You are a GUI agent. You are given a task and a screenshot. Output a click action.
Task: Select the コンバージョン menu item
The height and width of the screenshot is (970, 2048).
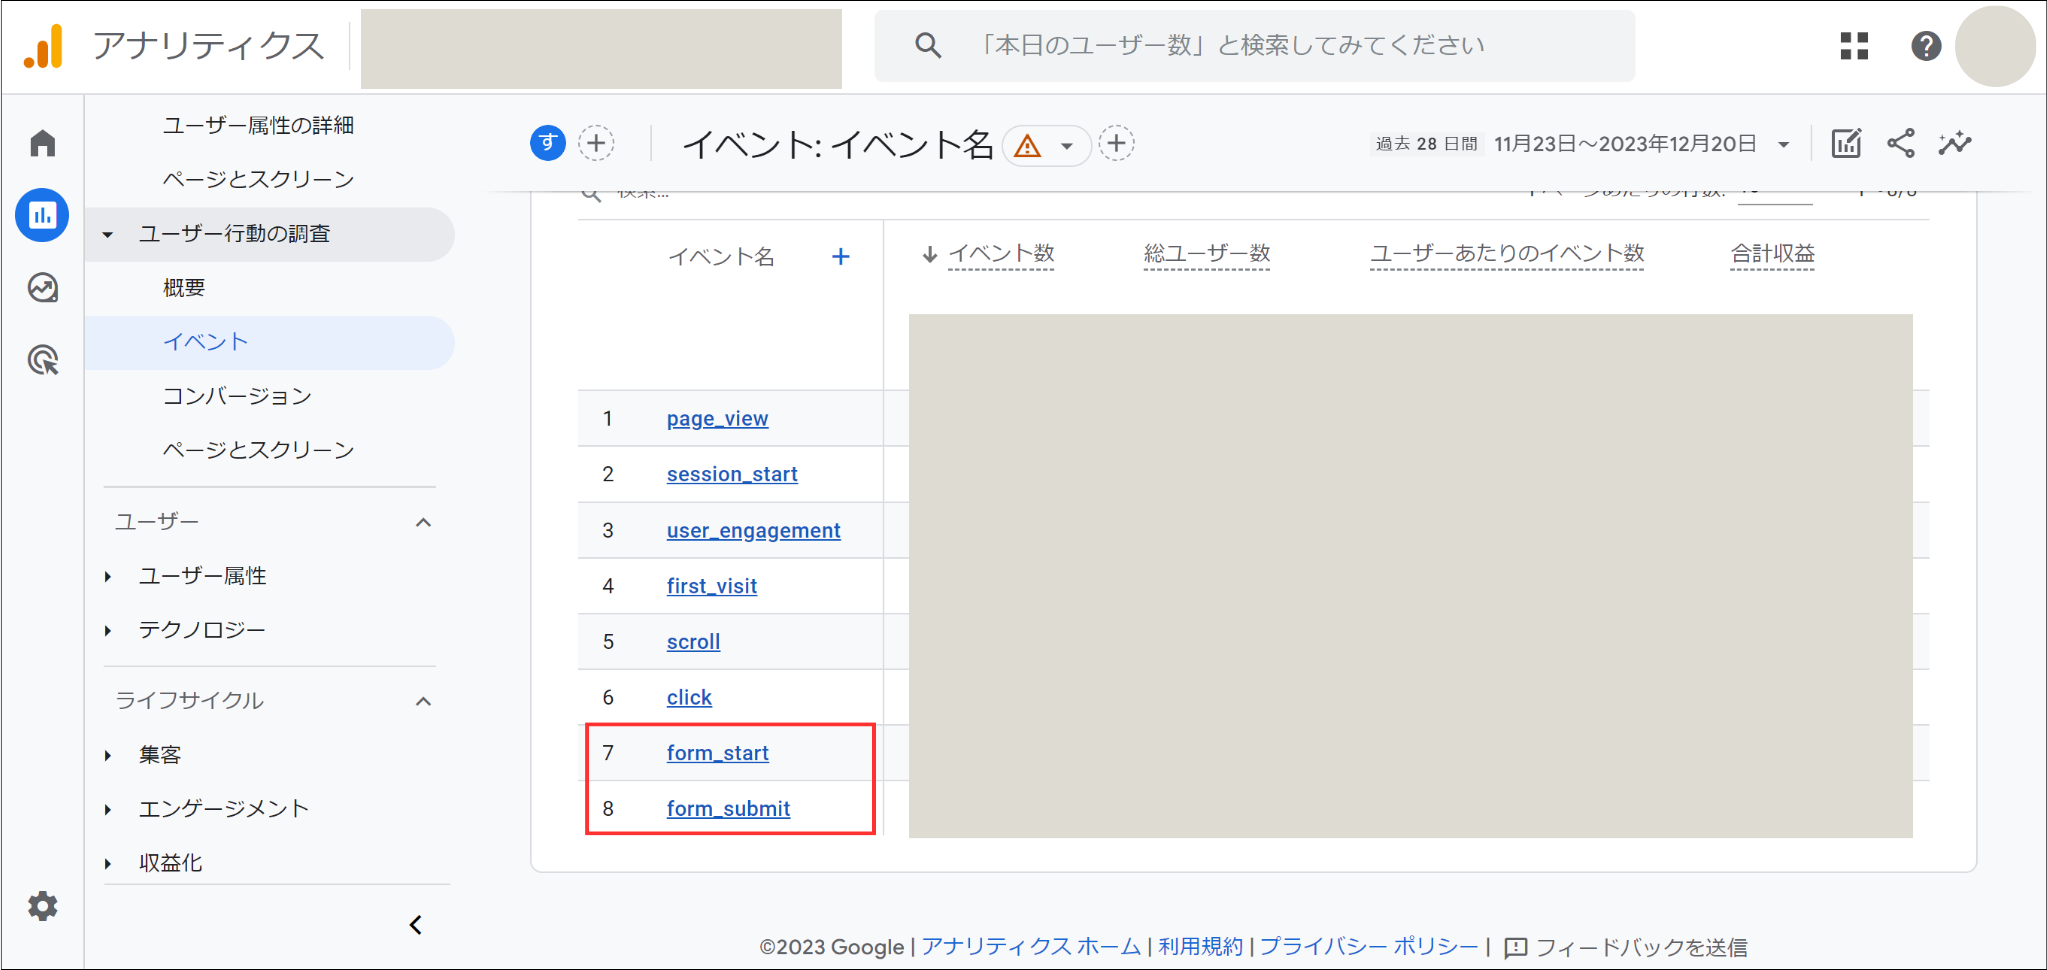[x=237, y=396]
